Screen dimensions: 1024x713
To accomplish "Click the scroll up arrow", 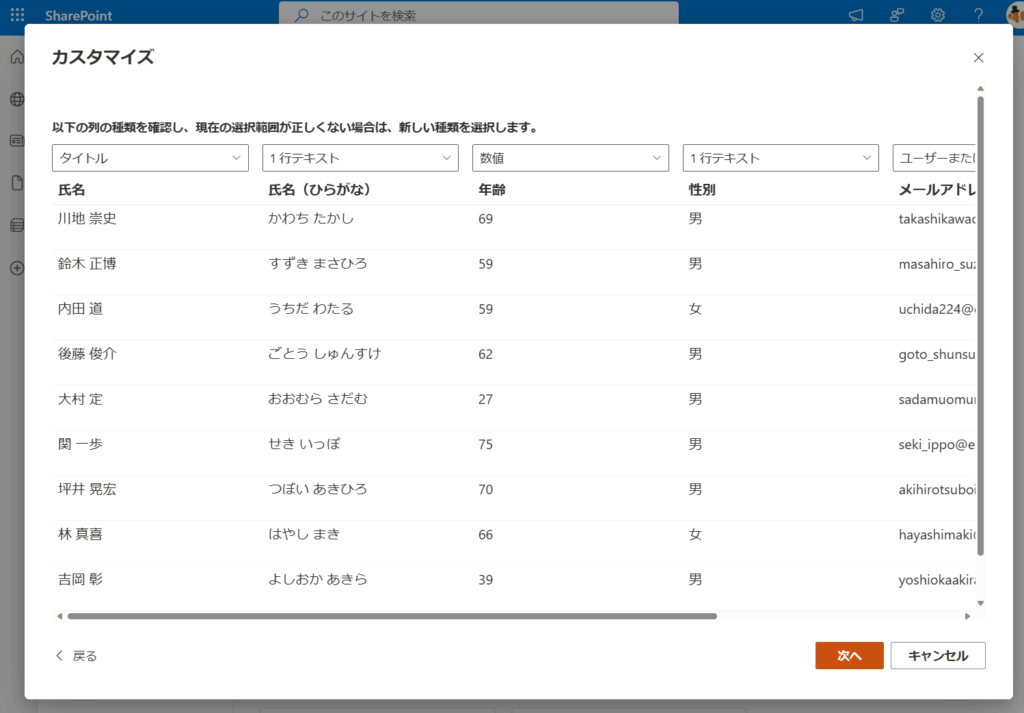I will coord(980,88).
